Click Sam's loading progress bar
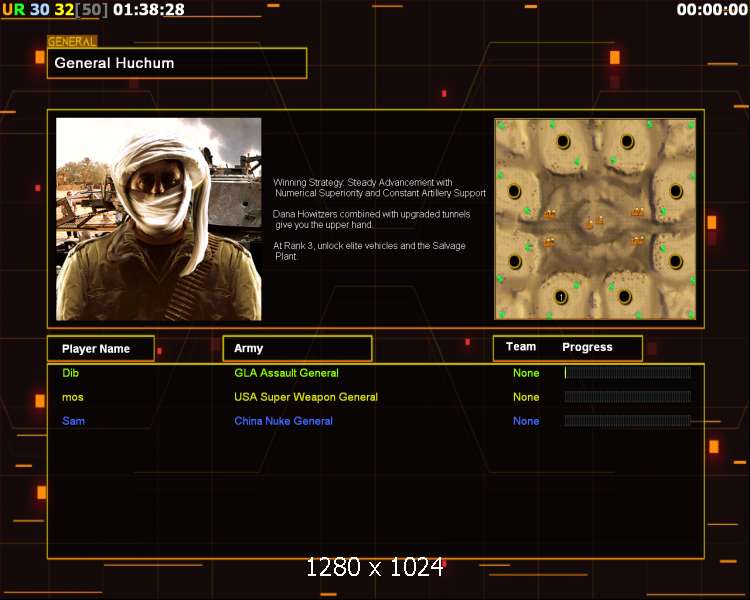The width and height of the screenshot is (750, 600). coord(627,421)
